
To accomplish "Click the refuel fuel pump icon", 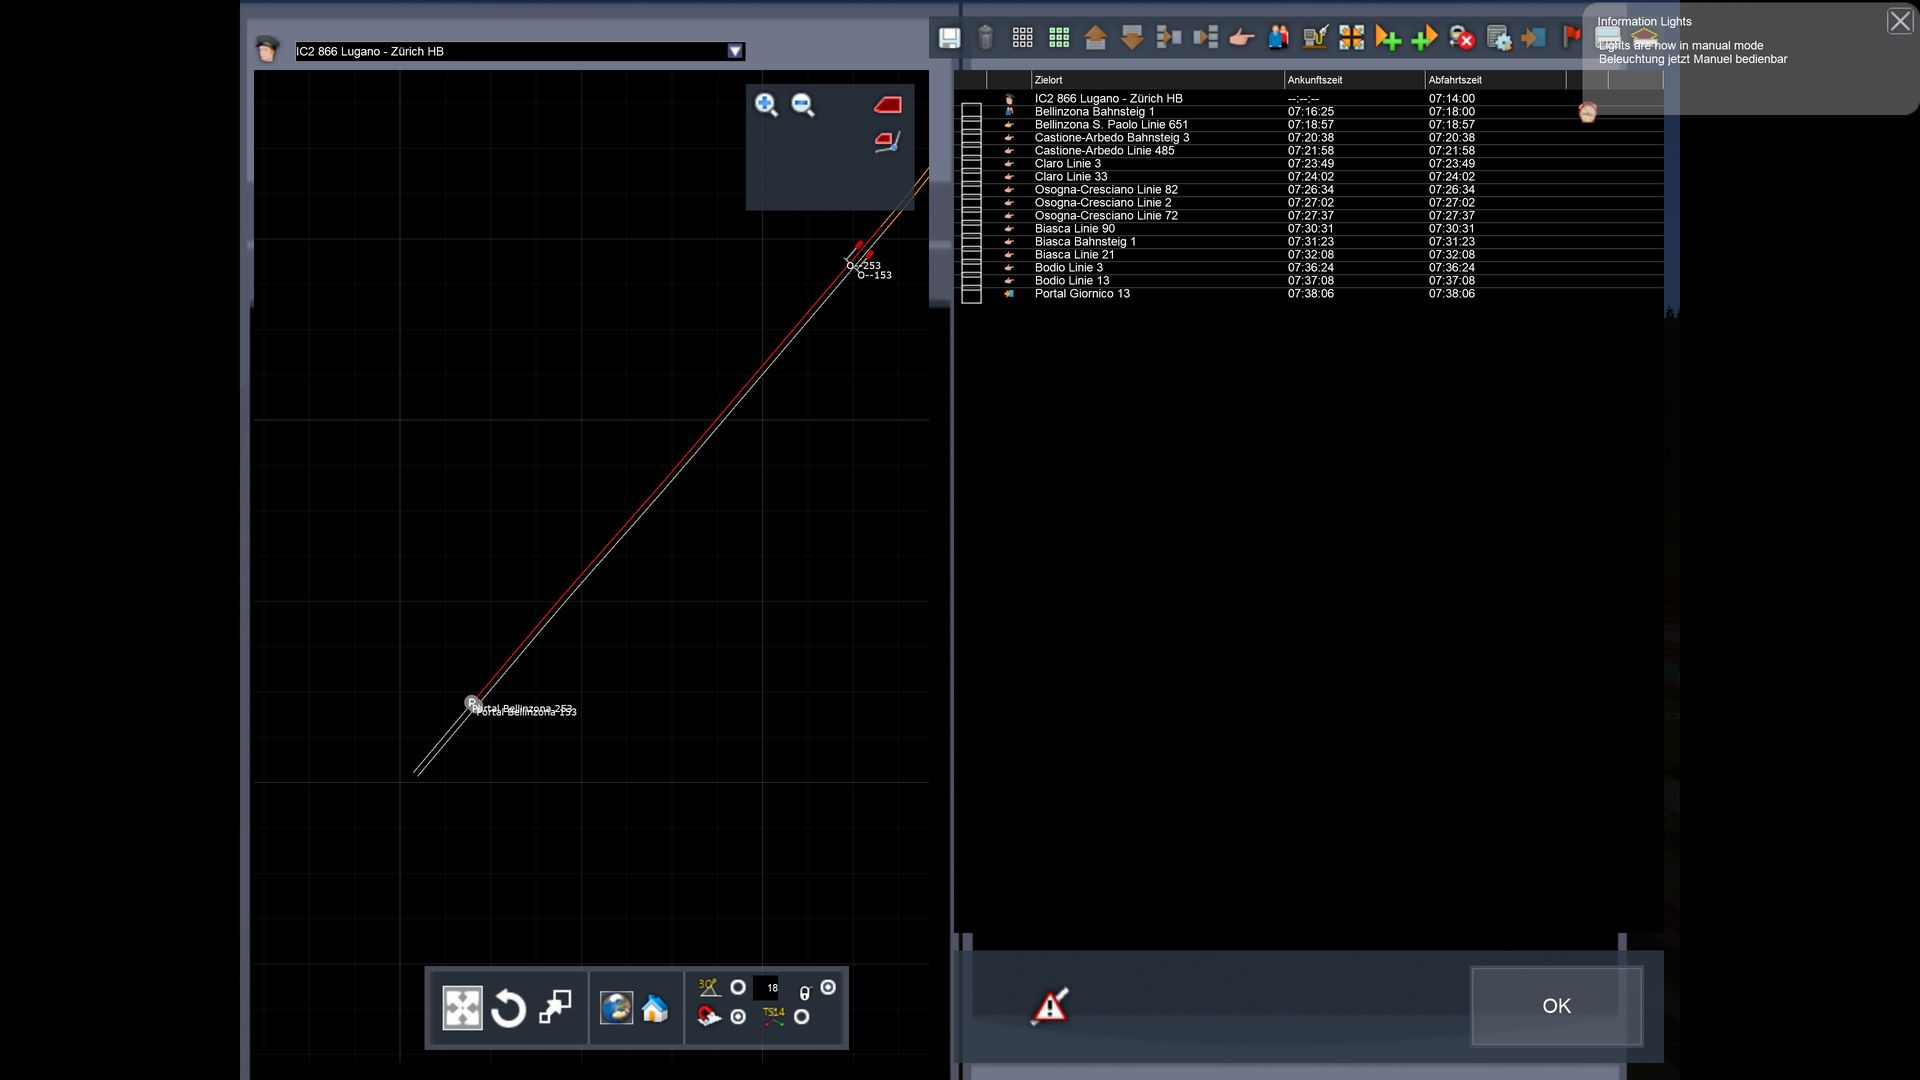I will click(x=1315, y=38).
